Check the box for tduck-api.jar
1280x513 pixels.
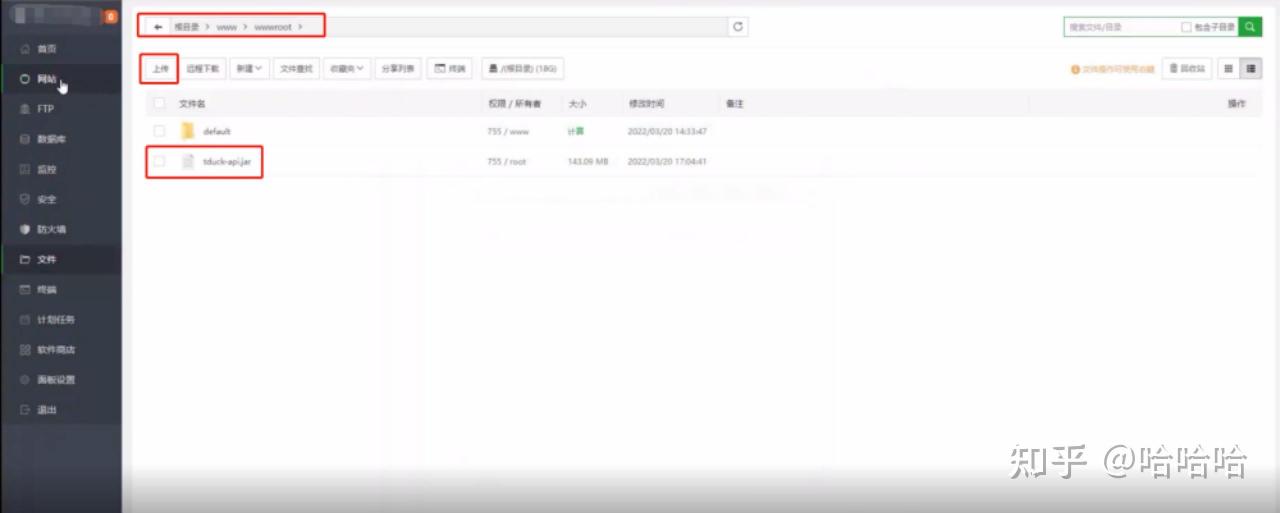tap(159, 161)
